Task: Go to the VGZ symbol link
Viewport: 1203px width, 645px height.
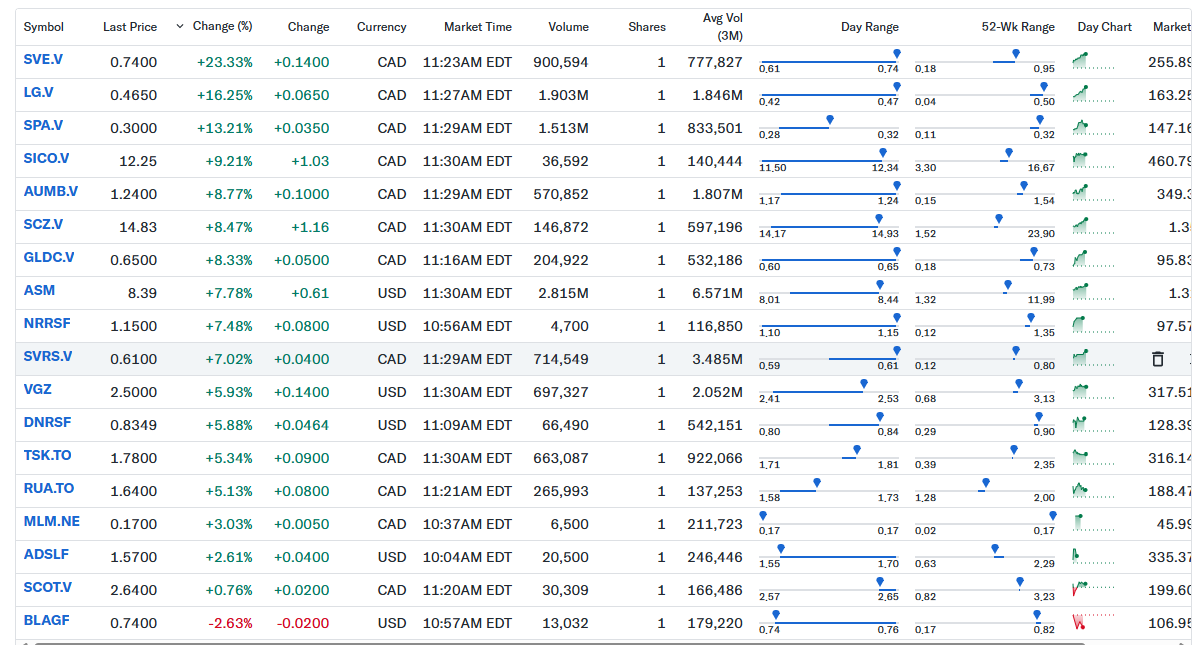Action: click(37, 390)
